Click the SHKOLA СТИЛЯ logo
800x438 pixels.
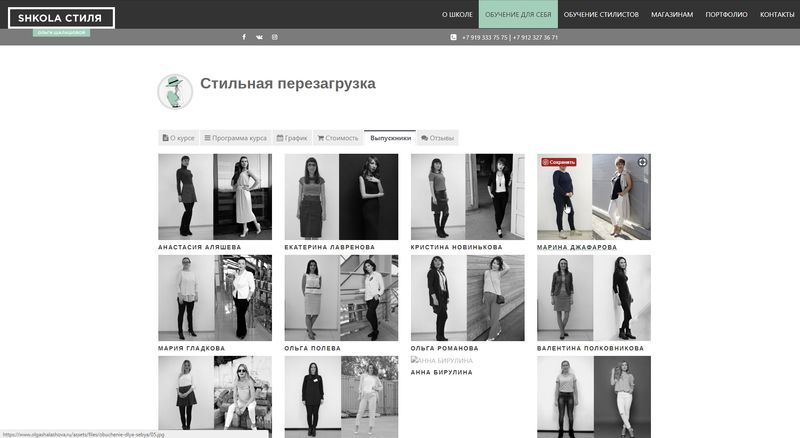point(61,18)
